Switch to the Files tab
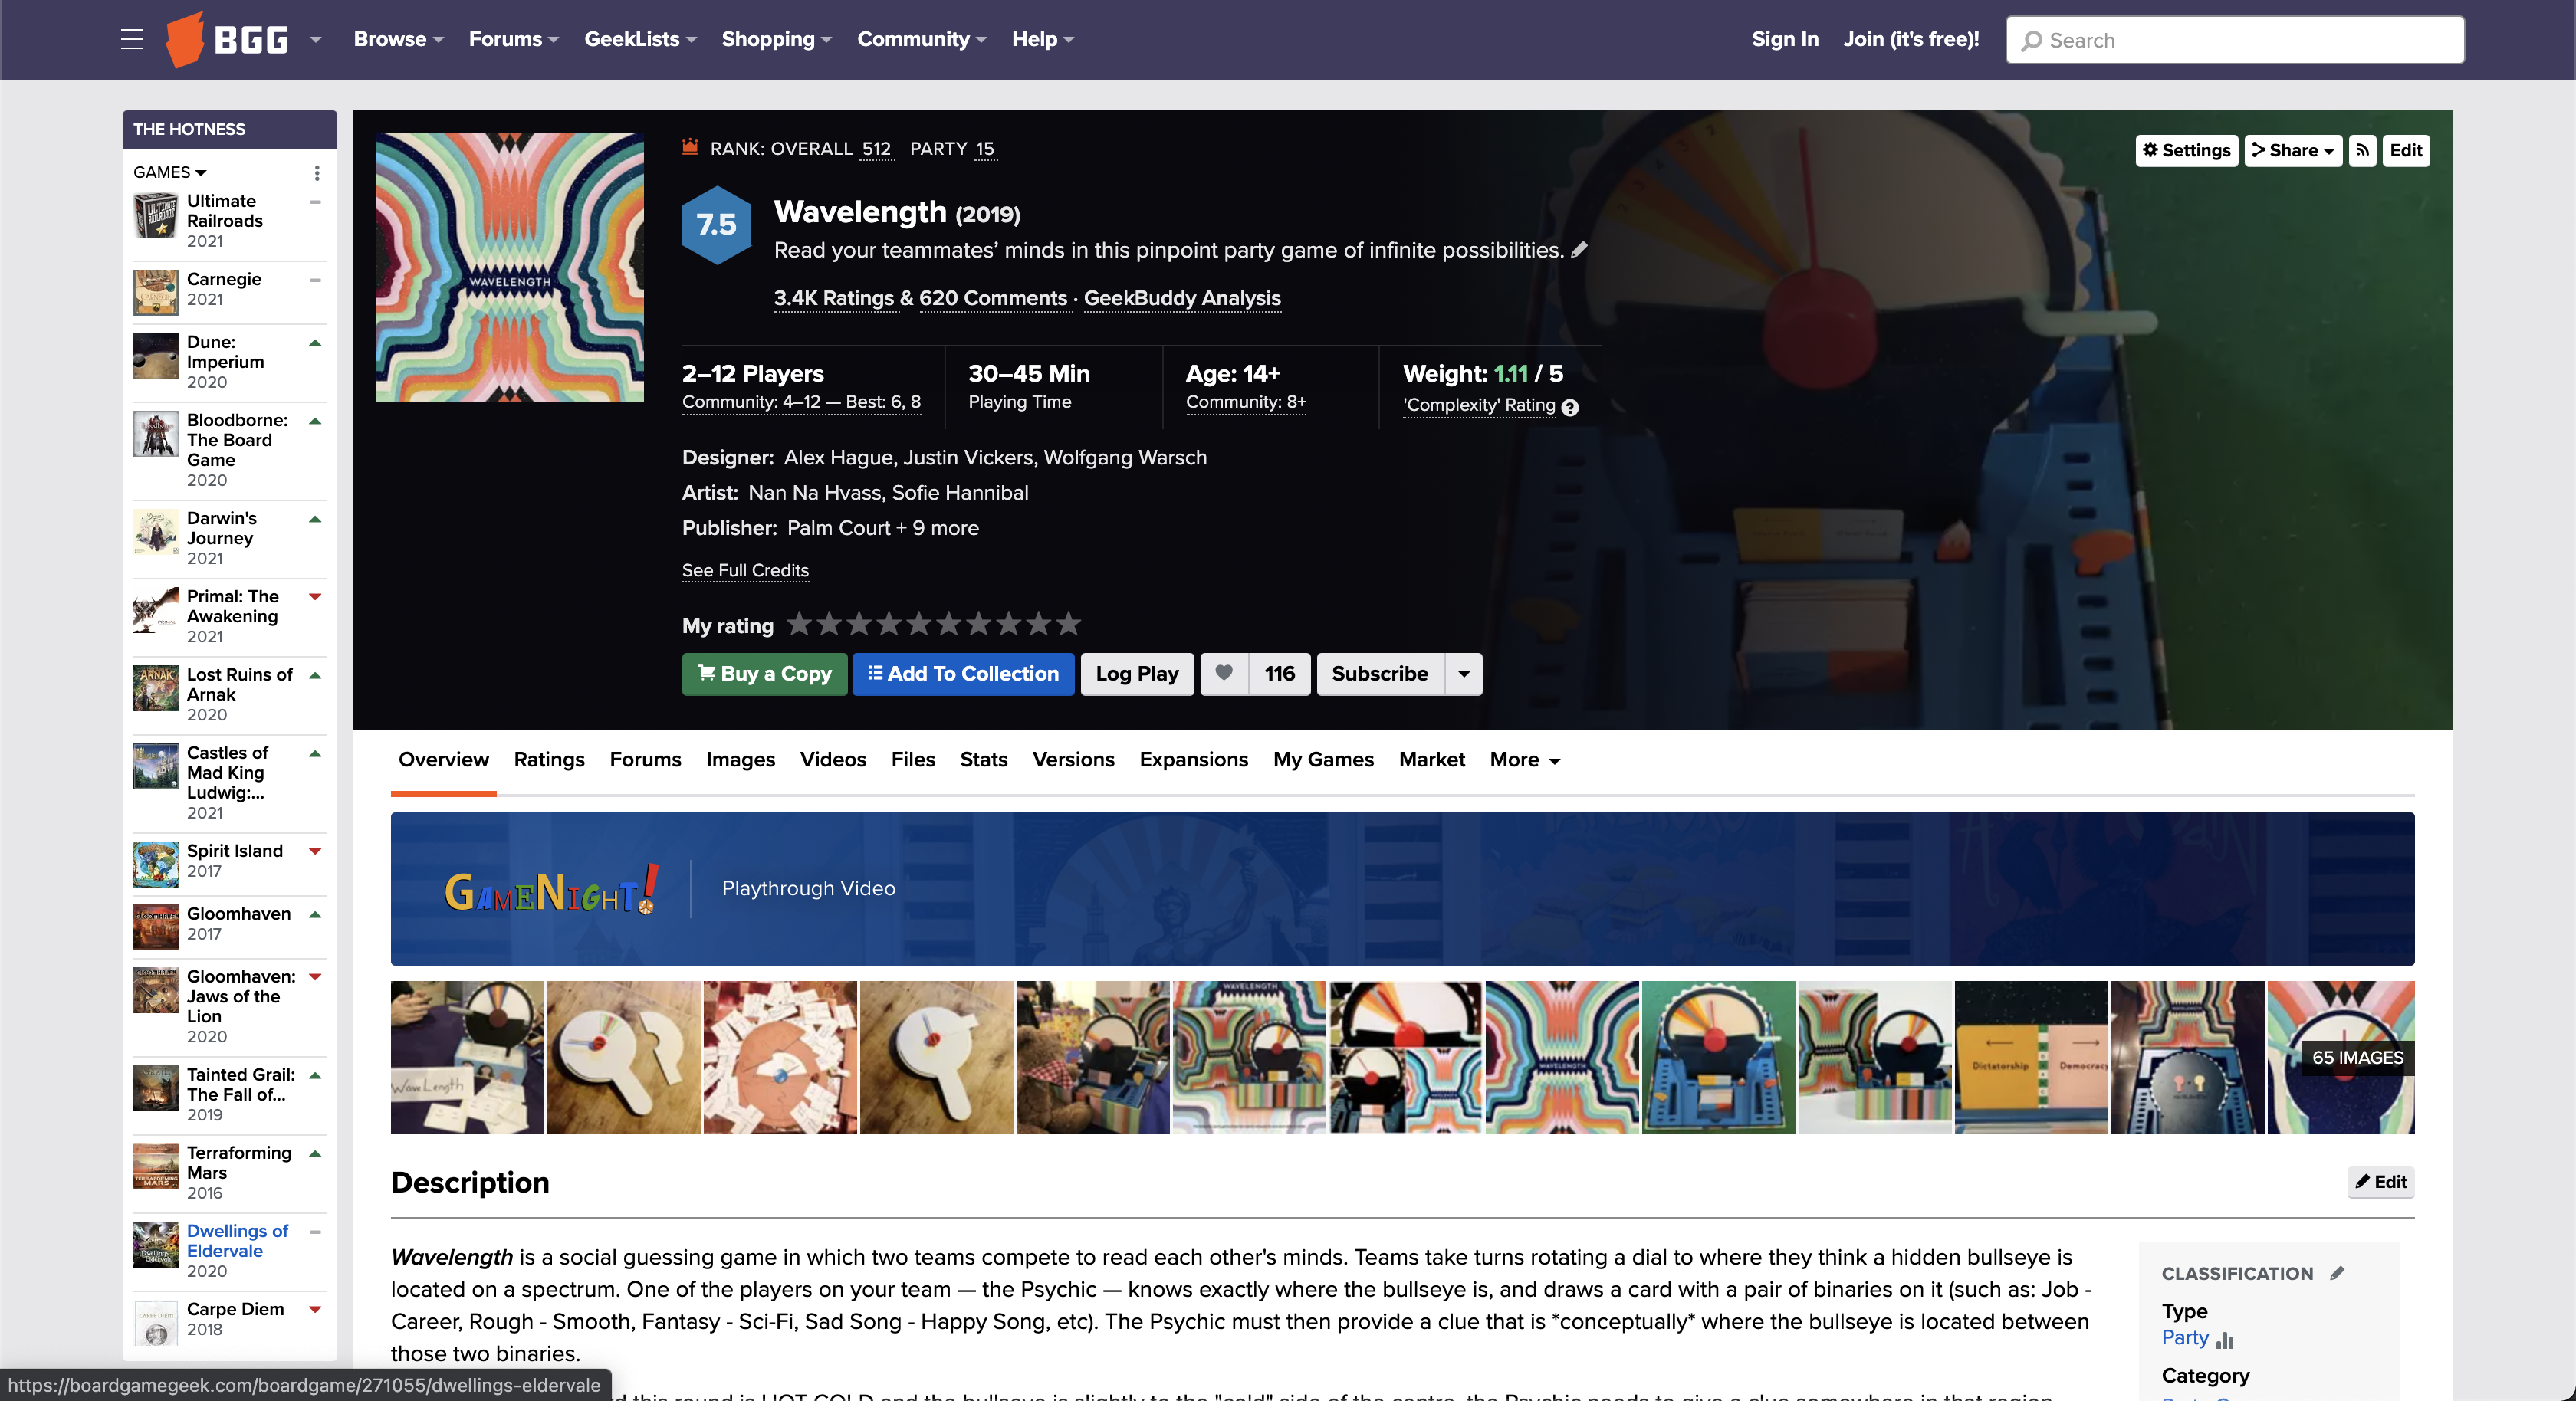Screen dimensions: 2576x1401 click(x=913, y=760)
